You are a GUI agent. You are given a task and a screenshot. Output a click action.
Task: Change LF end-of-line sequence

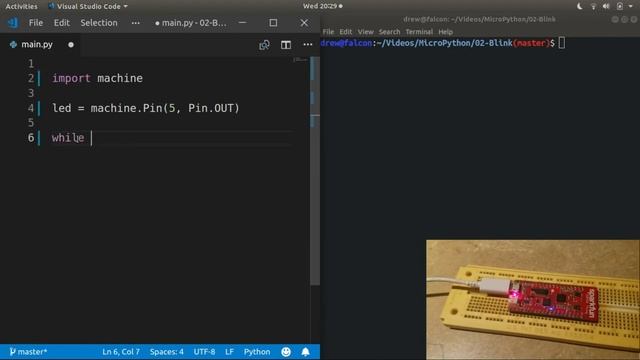229,351
